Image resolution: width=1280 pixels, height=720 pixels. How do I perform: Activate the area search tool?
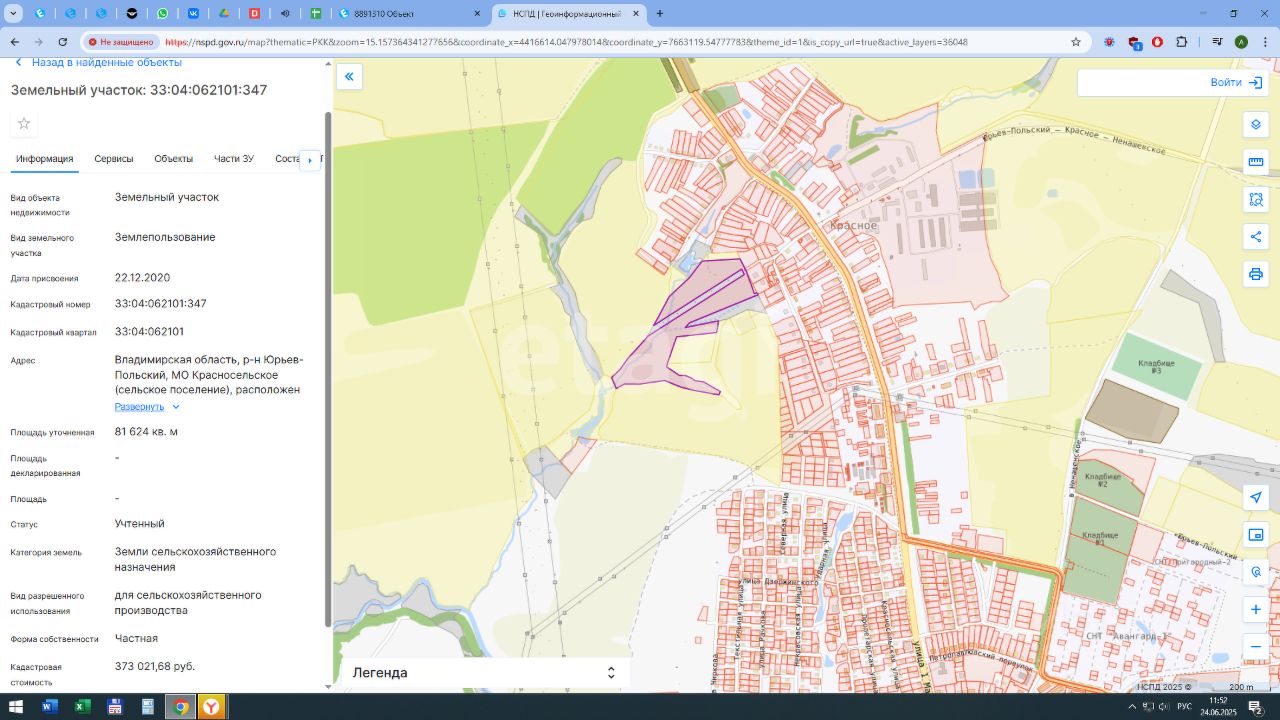click(x=1256, y=199)
